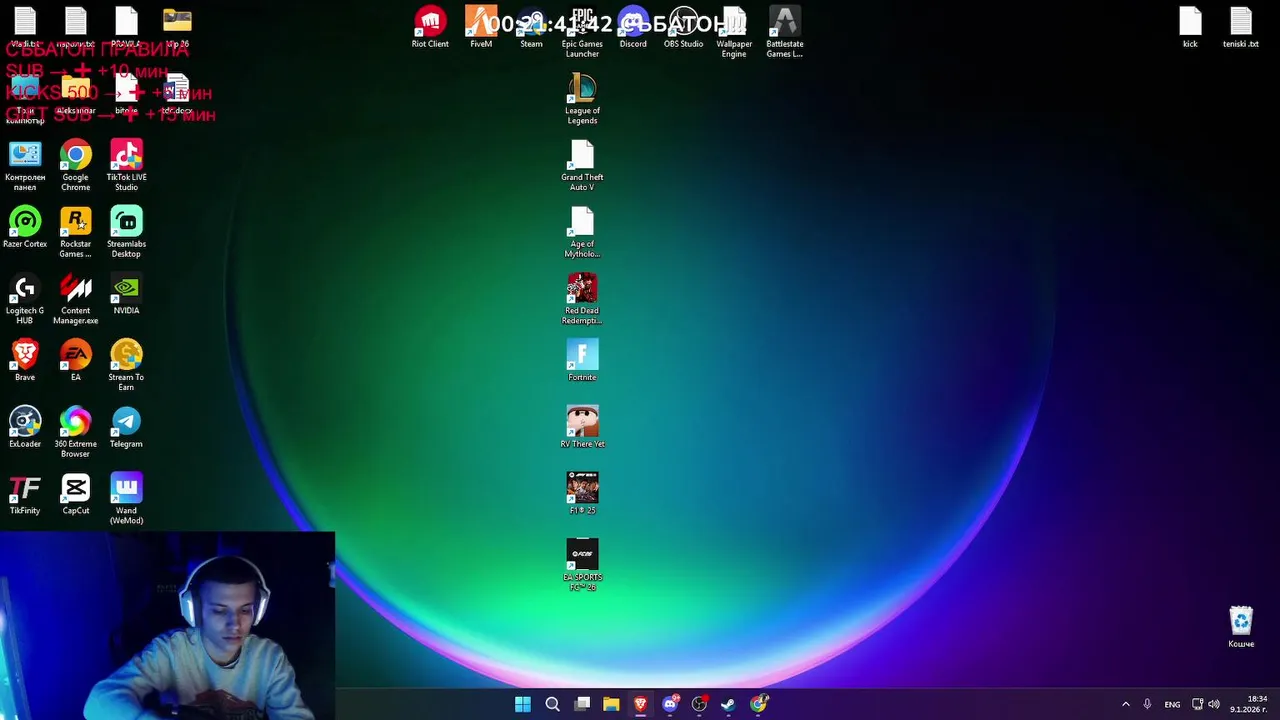
Task: Select the Razer Cortex shortcut
Action: [25, 227]
